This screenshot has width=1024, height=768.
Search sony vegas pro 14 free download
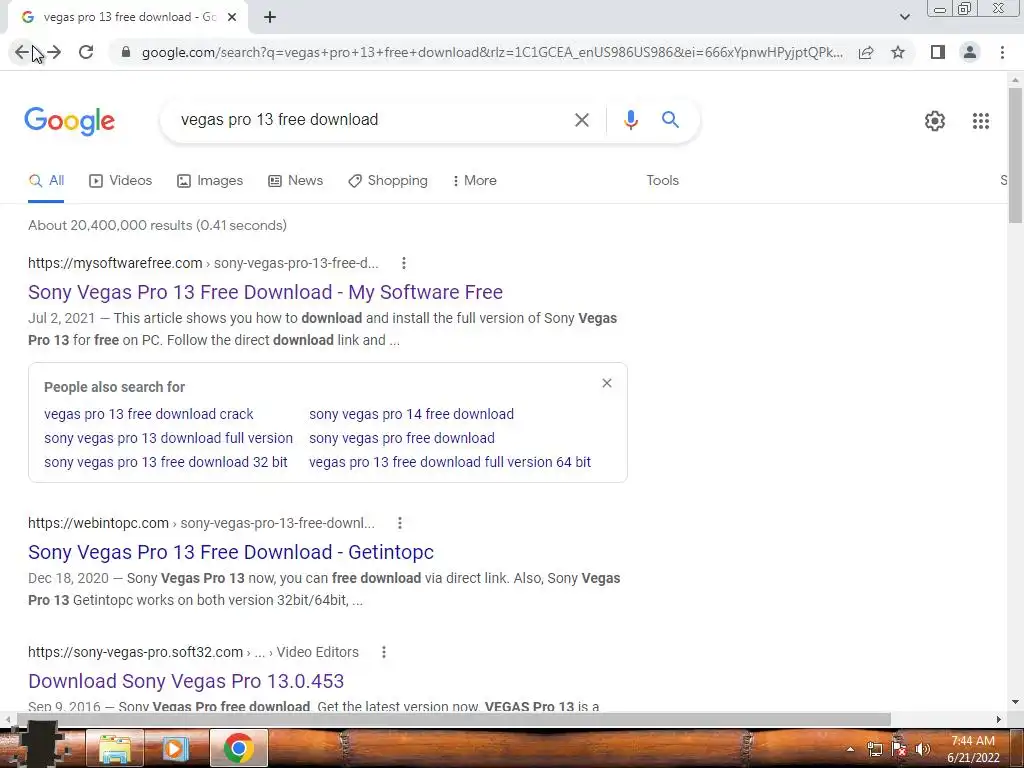click(411, 414)
